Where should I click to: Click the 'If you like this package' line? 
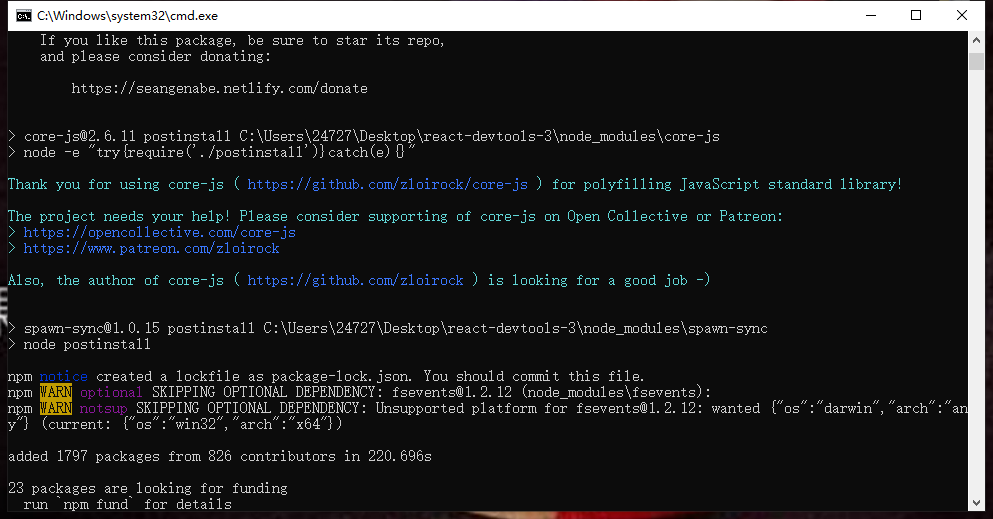pos(243,41)
